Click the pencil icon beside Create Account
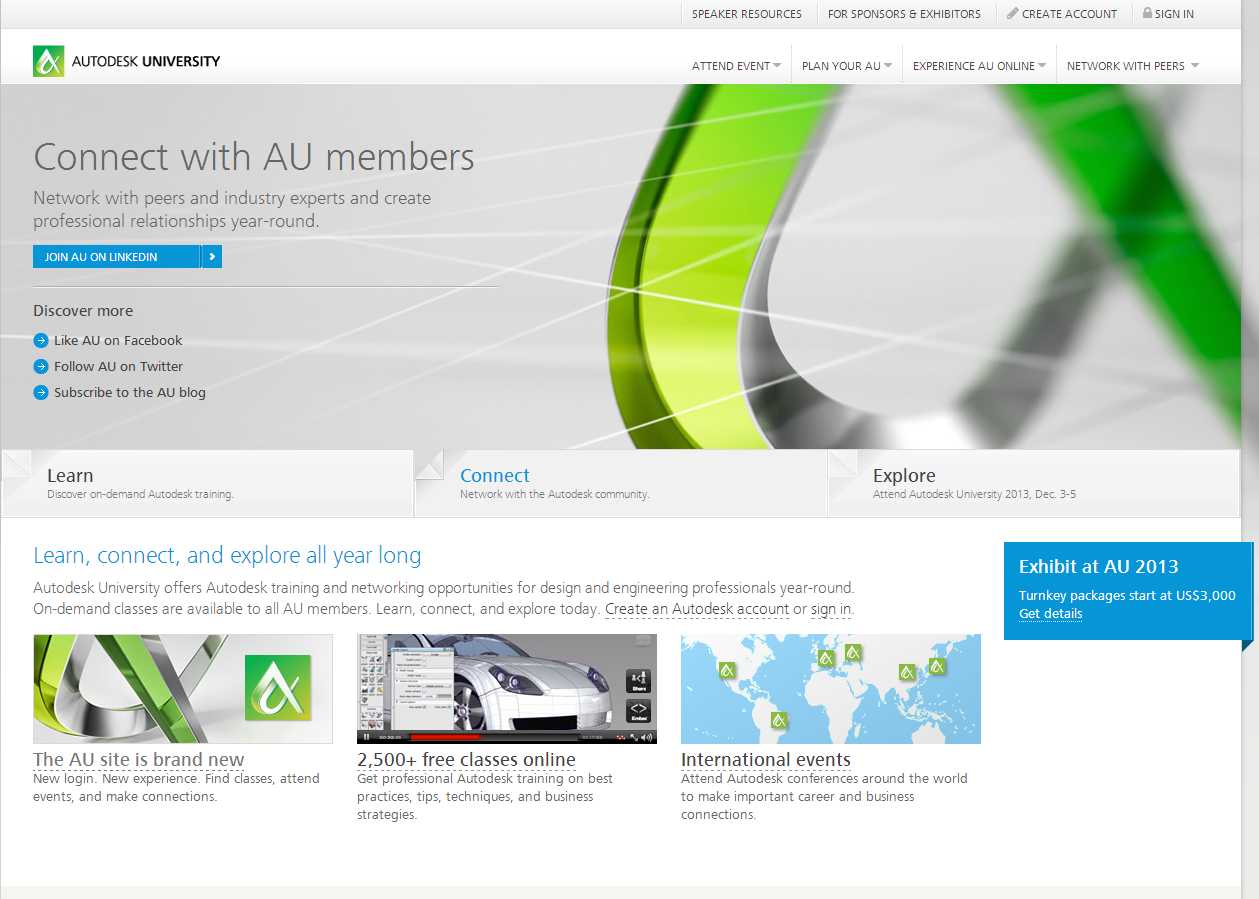This screenshot has height=899, width=1259. point(1012,13)
